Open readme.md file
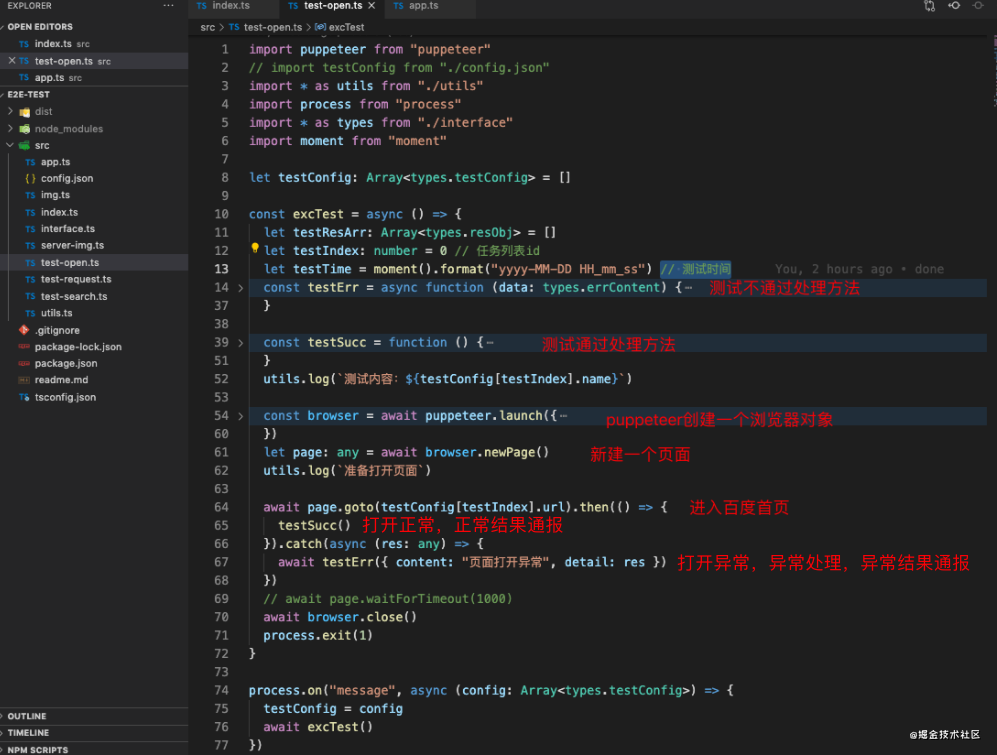This screenshot has height=755, width=997. 61,380
